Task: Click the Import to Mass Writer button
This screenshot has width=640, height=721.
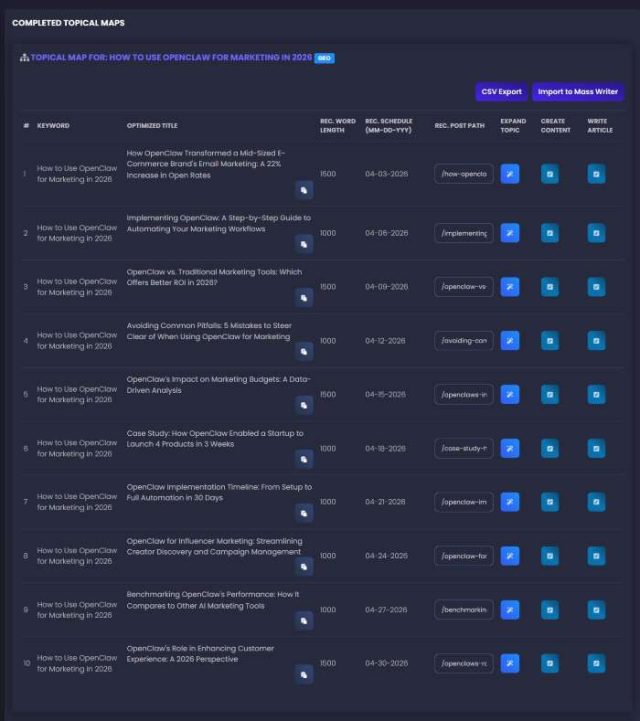Action: click(x=578, y=92)
